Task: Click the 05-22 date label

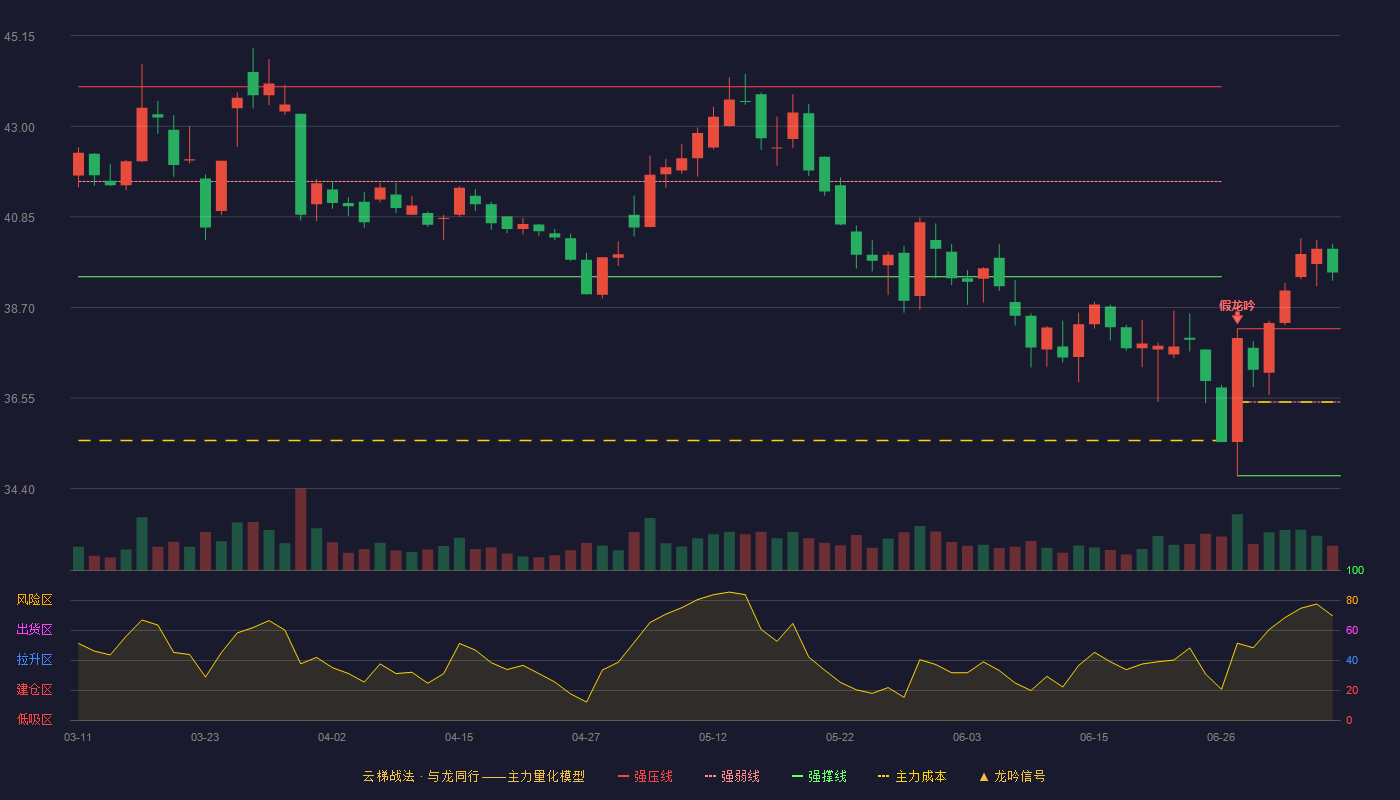Action: [x=840, y=737]
